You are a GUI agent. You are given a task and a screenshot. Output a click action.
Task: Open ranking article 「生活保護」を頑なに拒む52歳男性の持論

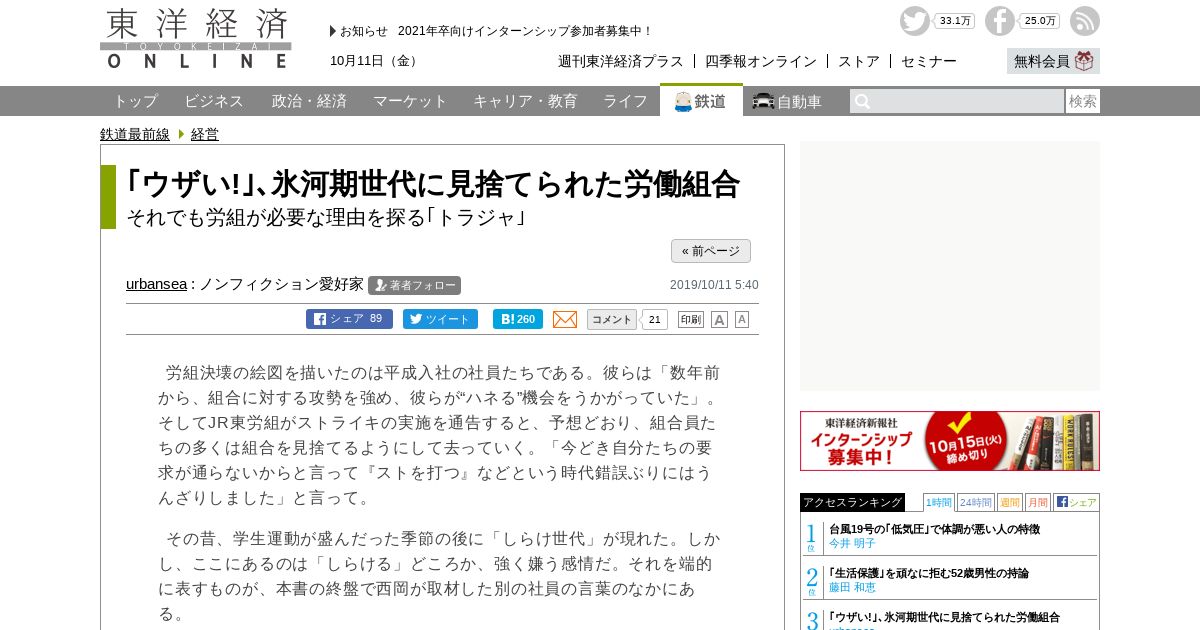pos(929,573)
